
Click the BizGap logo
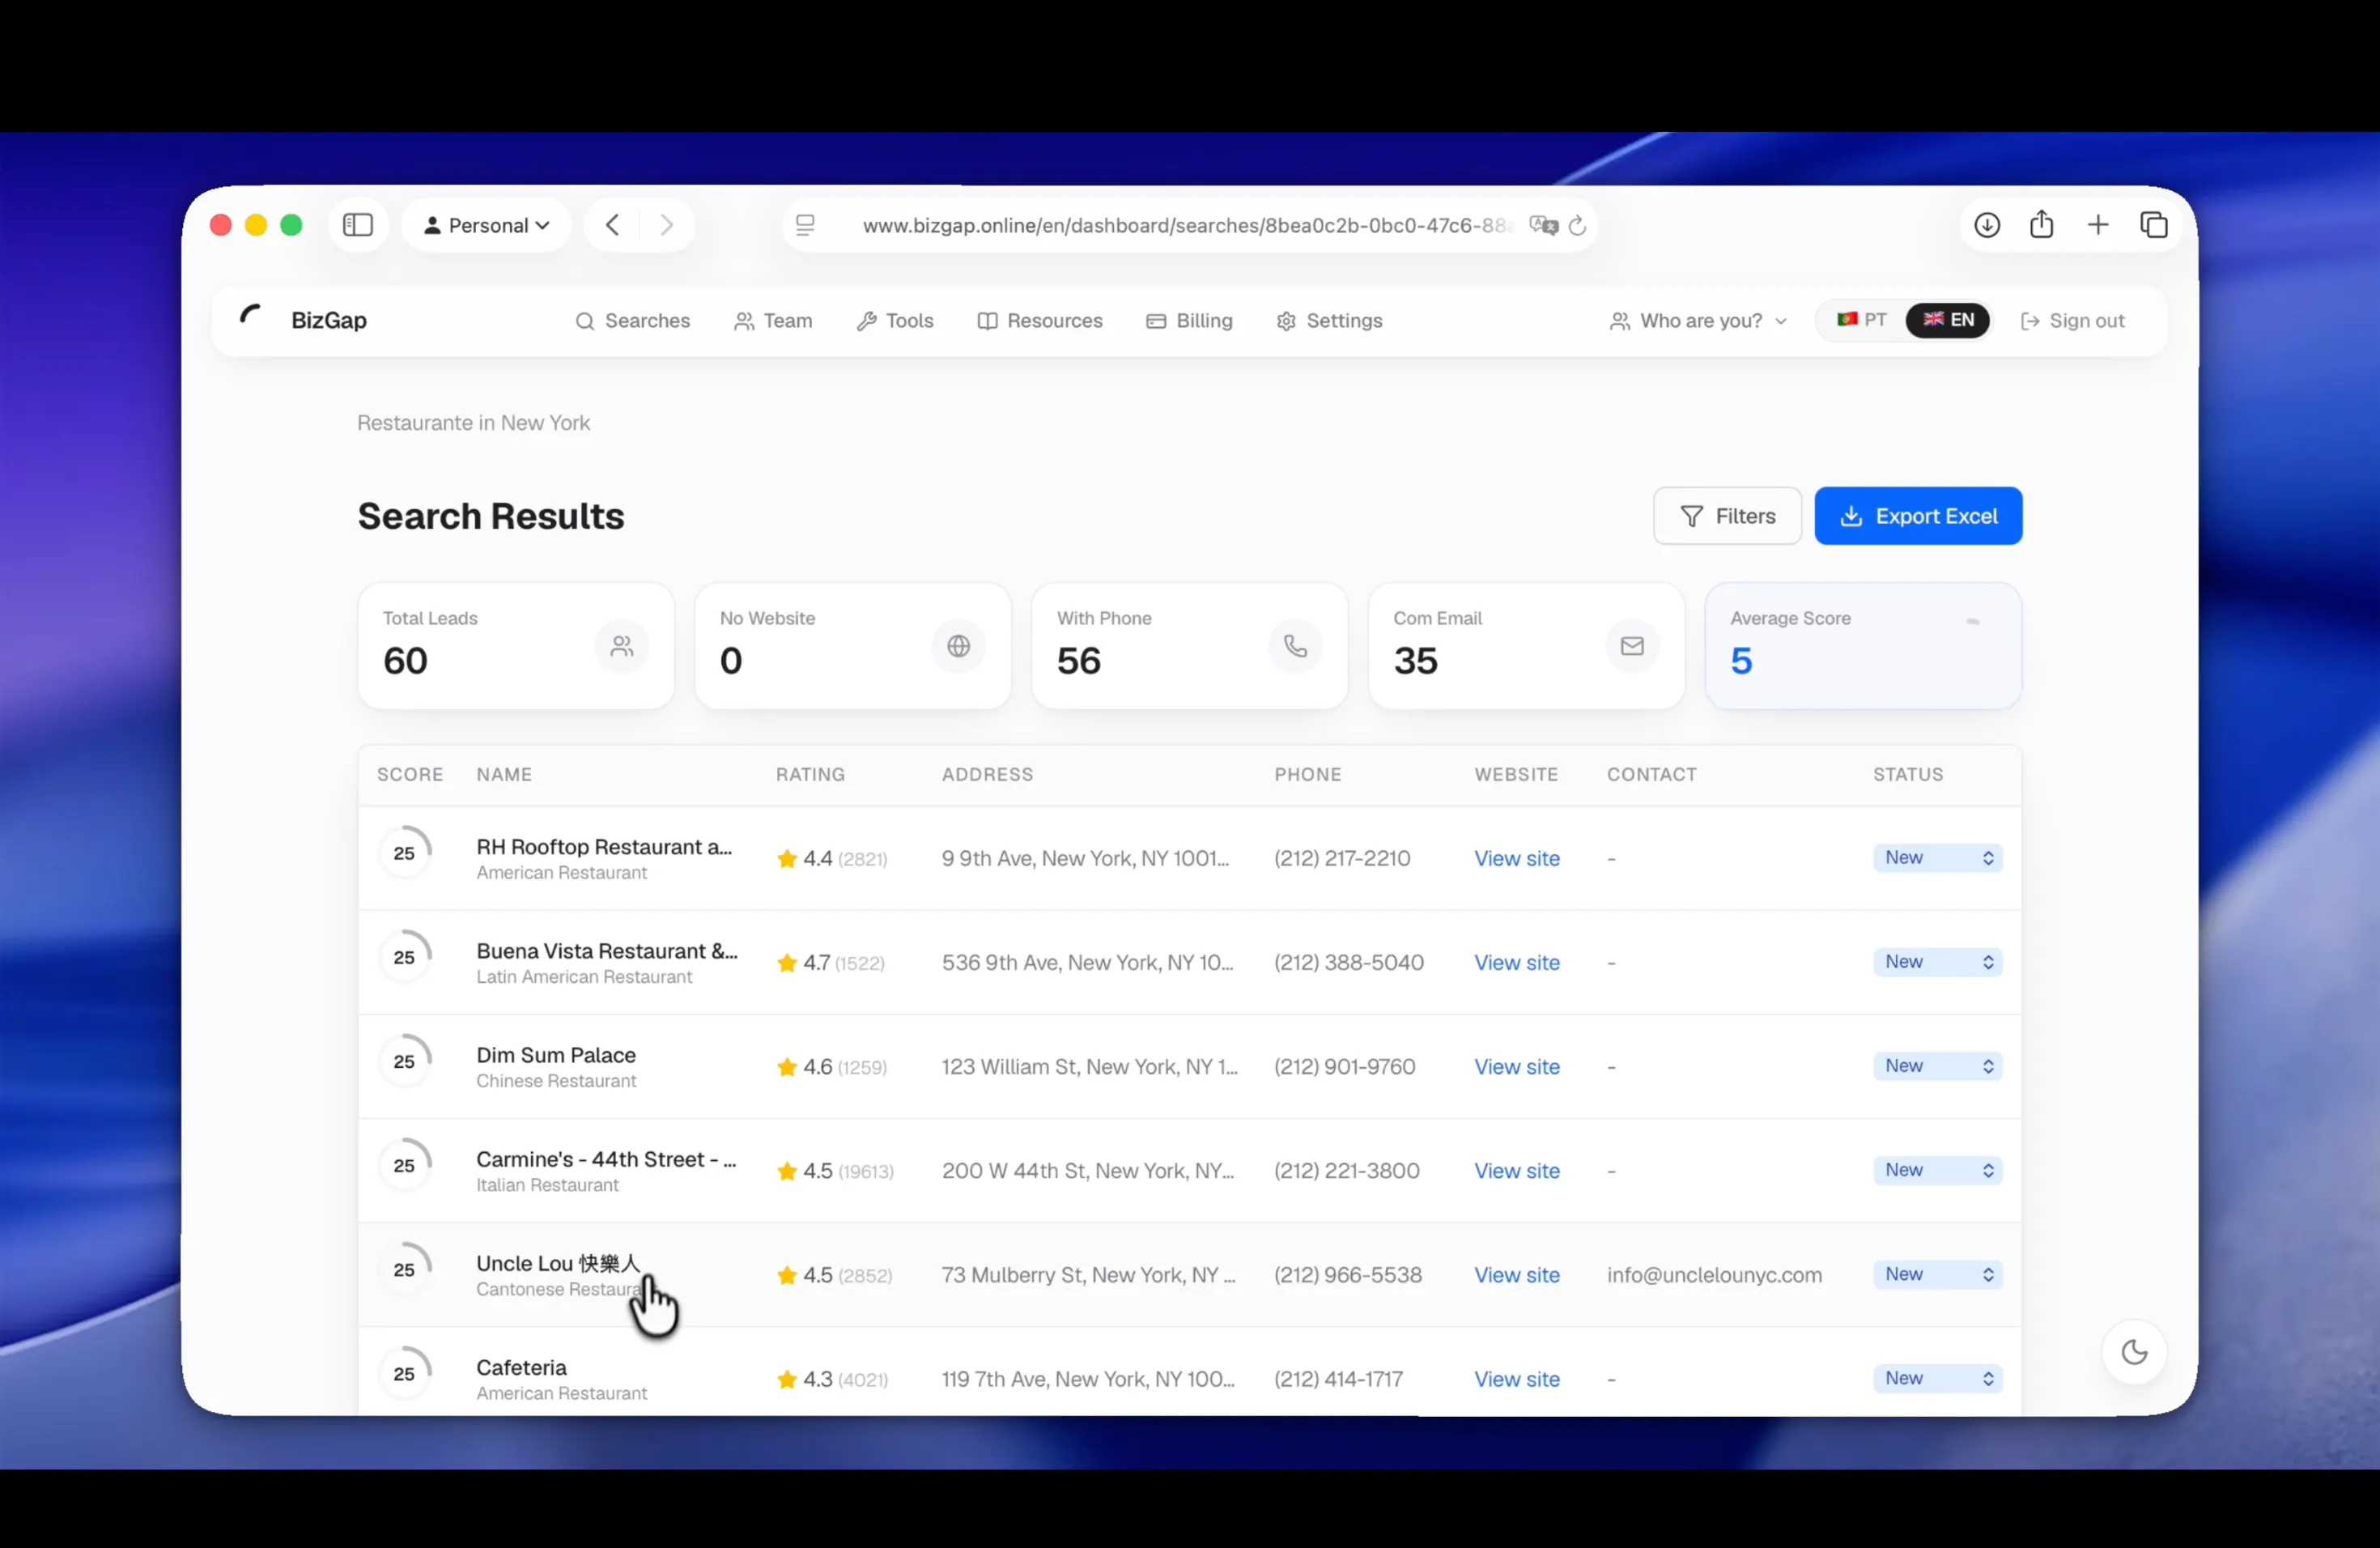304,320
